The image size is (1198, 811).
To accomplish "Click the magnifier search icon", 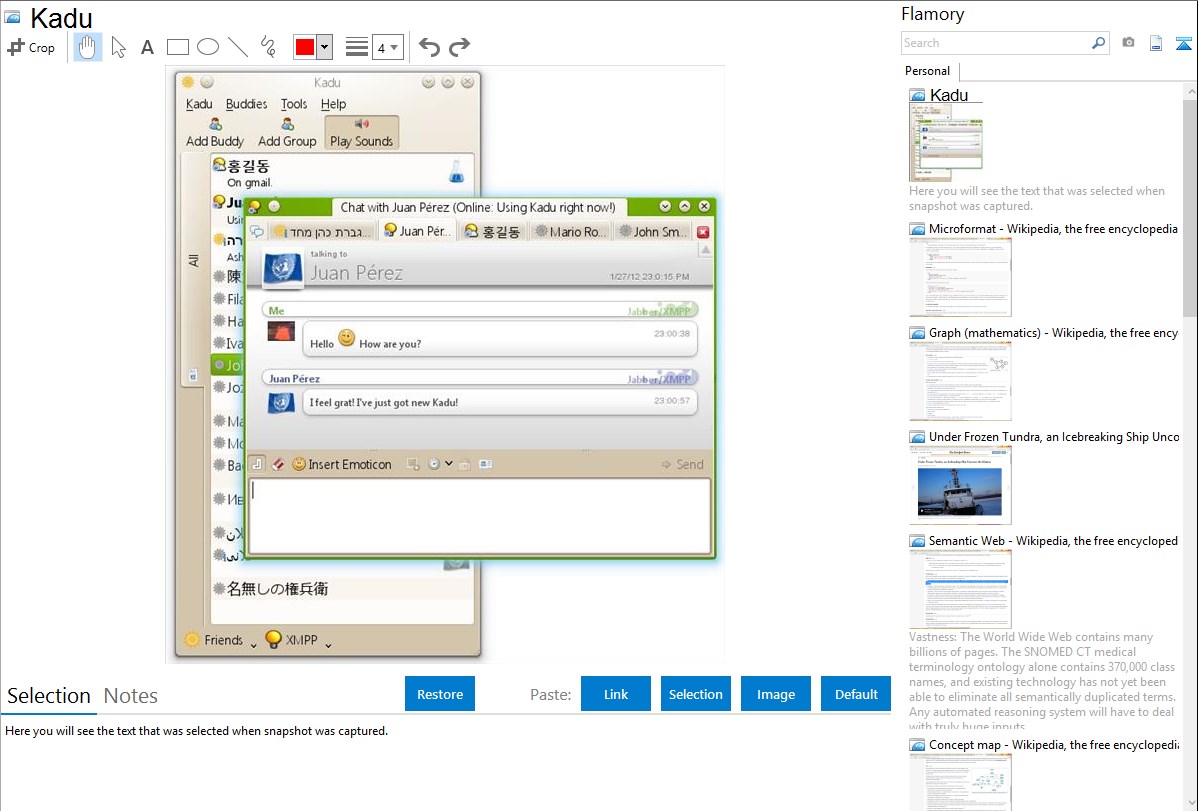I will click(1099, 43).
